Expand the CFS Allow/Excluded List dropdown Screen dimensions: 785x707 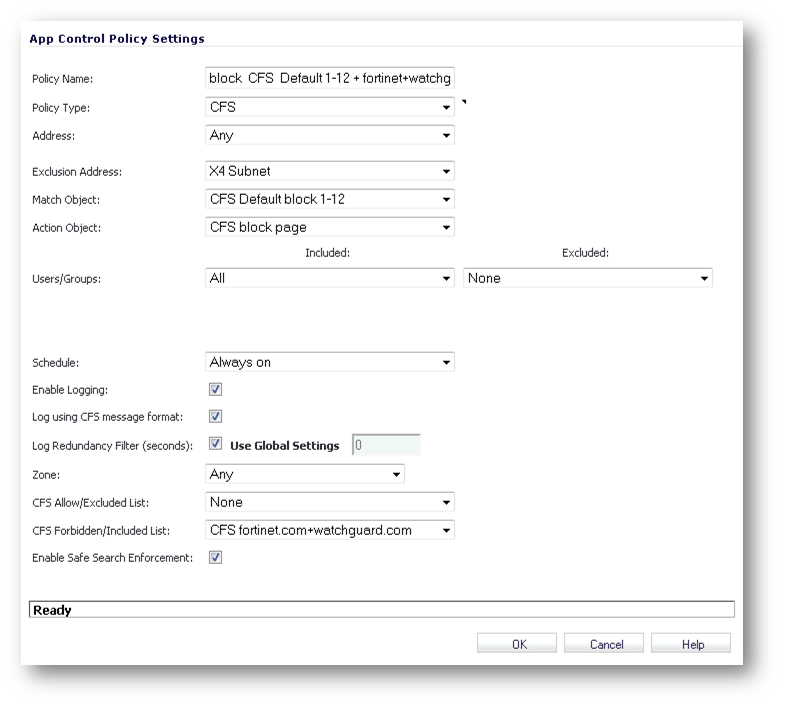(329, 503)
